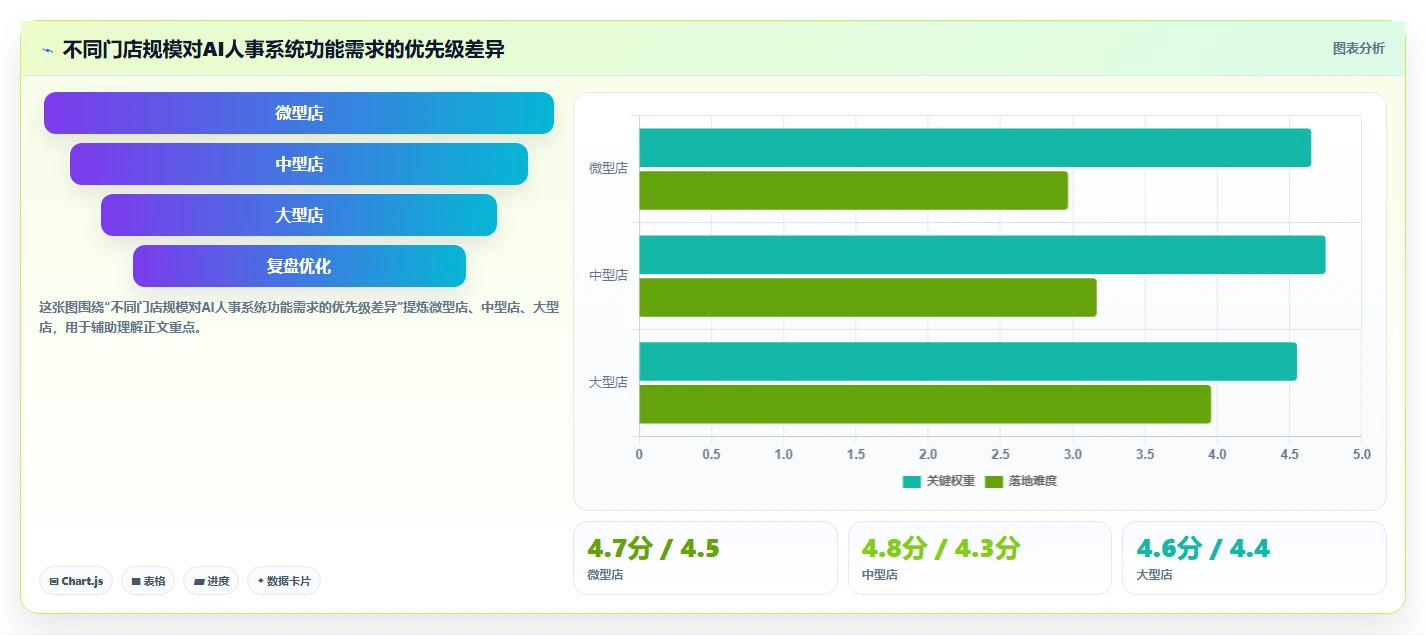Screen dimensions: 1426x635
Task: Click the 数据卡片 tag chip
Action: [284, 581]
